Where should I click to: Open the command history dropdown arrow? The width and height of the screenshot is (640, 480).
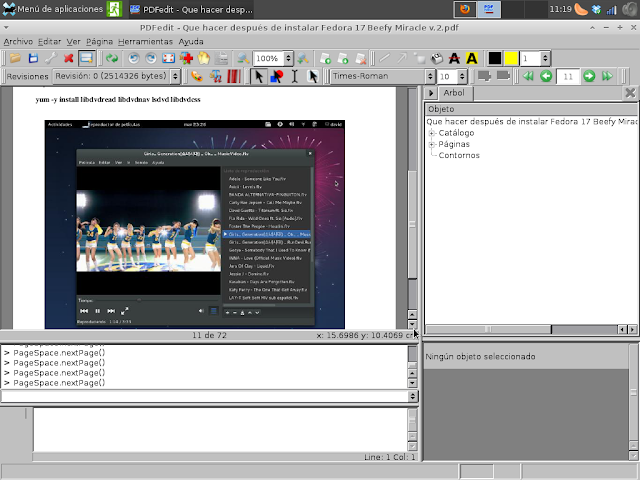click(413, 396)
